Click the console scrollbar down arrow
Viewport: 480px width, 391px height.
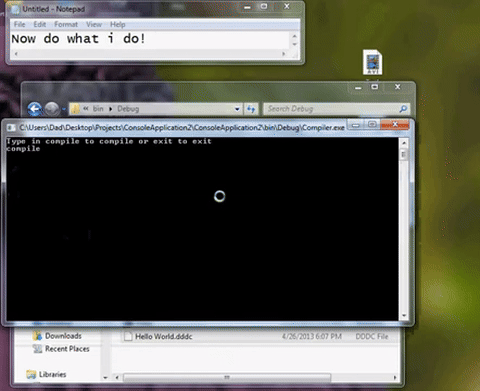404,315
